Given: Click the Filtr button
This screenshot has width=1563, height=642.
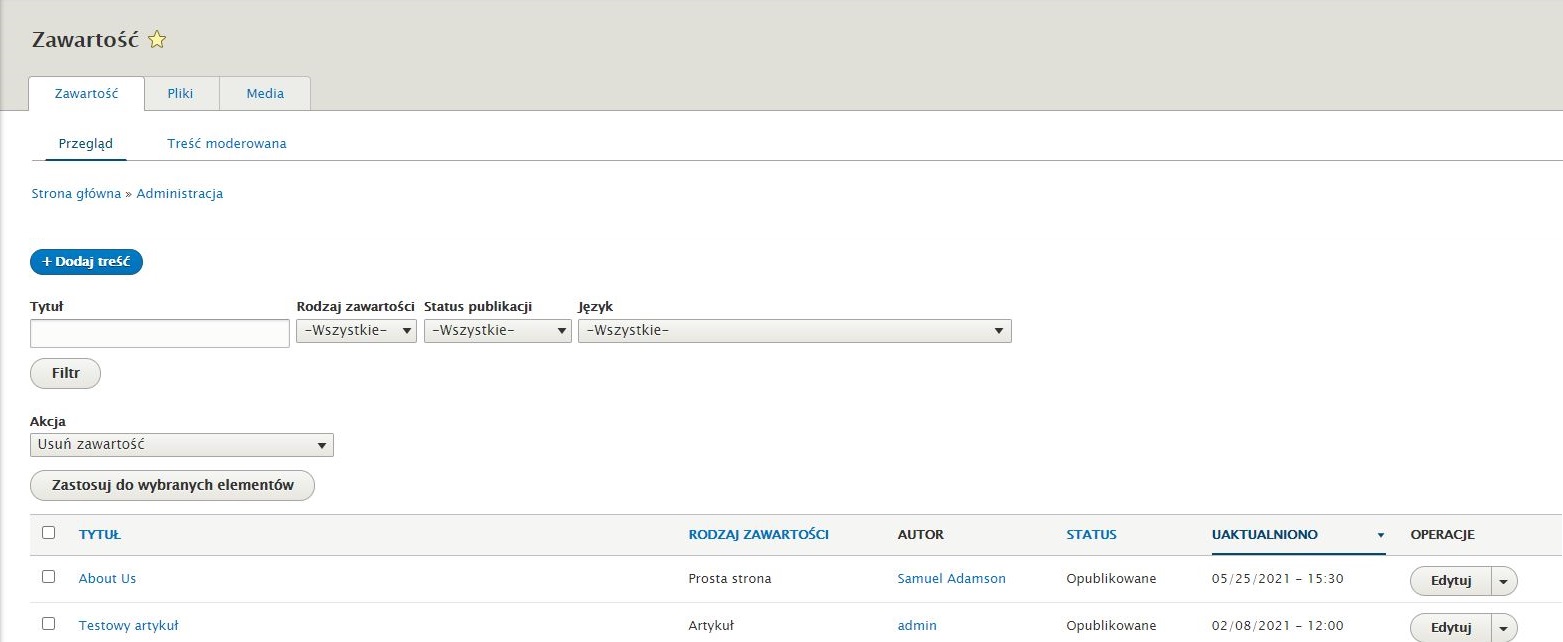Looking at the screenshot, I should coord(65,373).
